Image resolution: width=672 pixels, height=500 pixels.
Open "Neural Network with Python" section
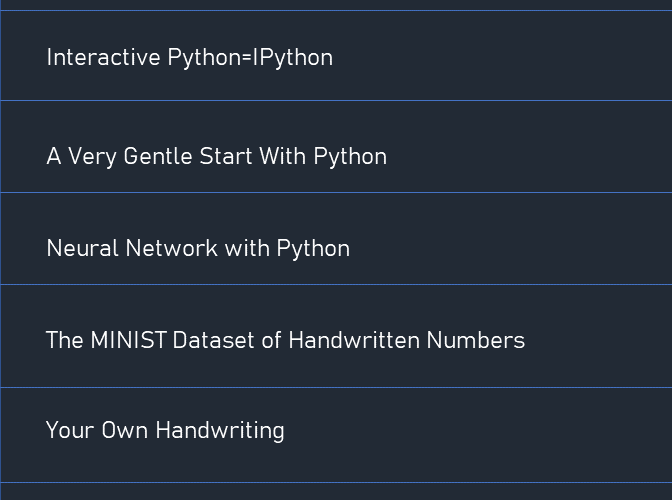[x=198, y=249]
